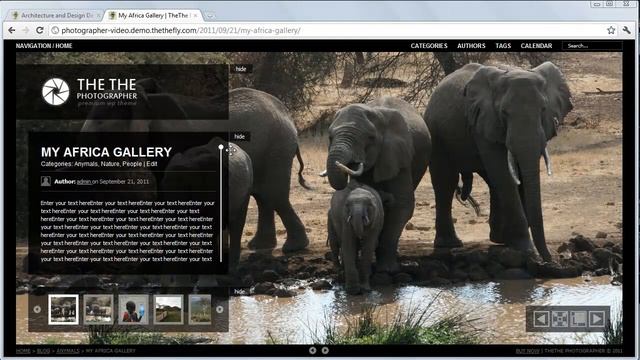640x360 pixels.
Task: Bookmark this page with the star
Action: pyautogui.click(x=611, y=30)
